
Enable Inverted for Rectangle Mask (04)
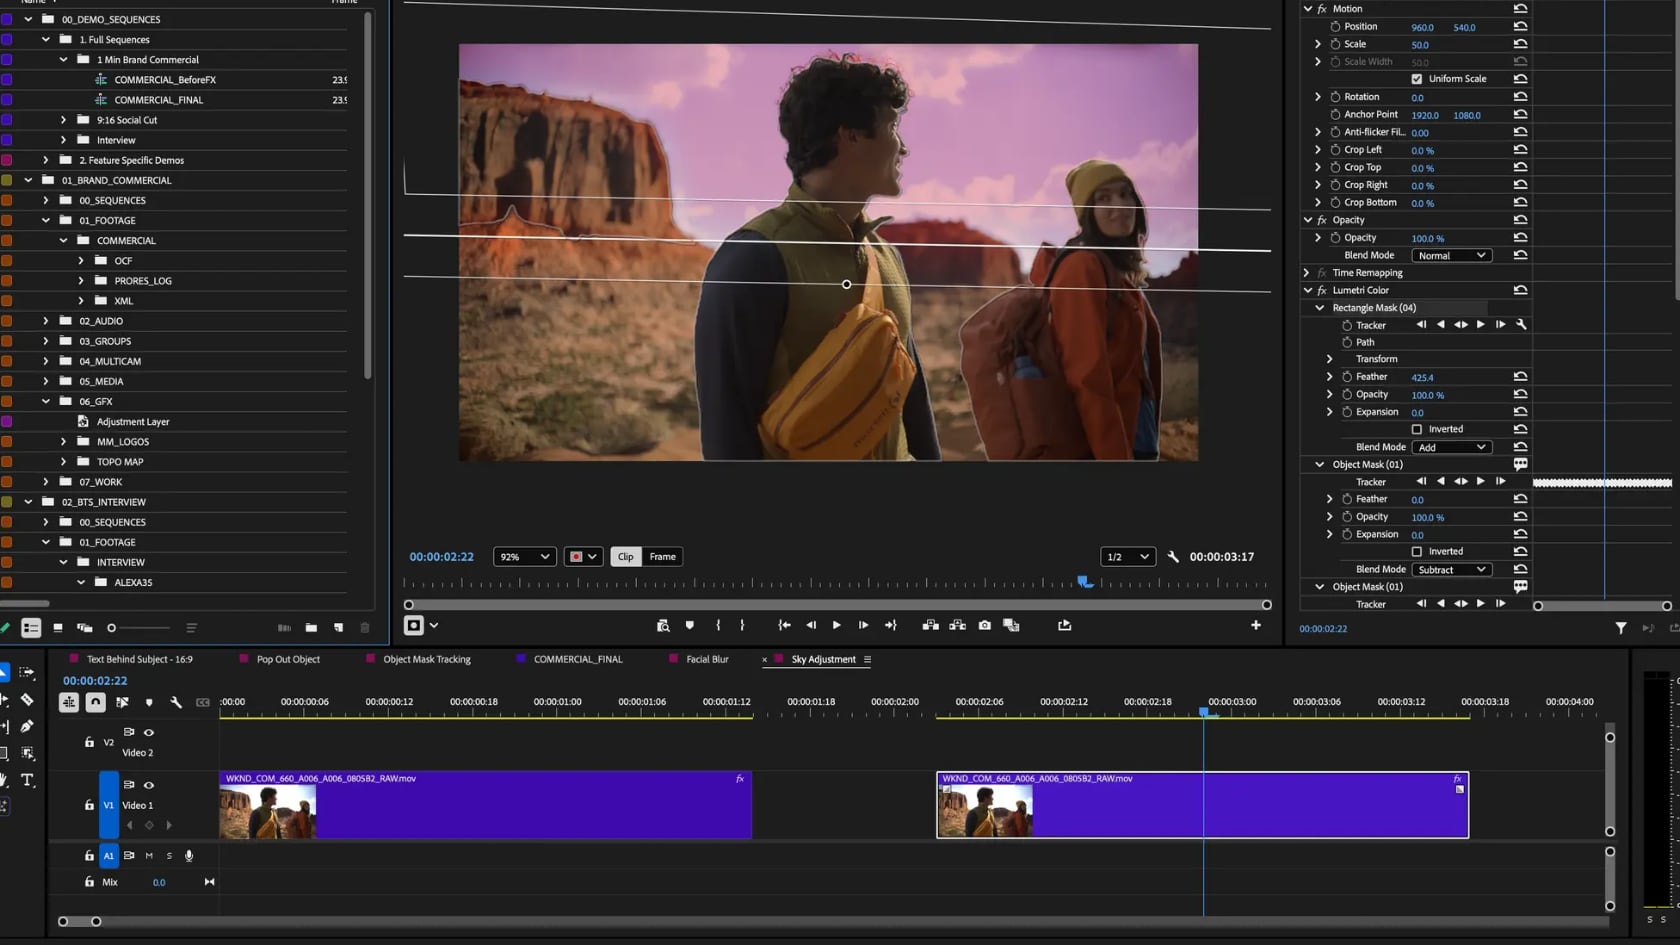pyautogui.click(x=1416, y=429)
